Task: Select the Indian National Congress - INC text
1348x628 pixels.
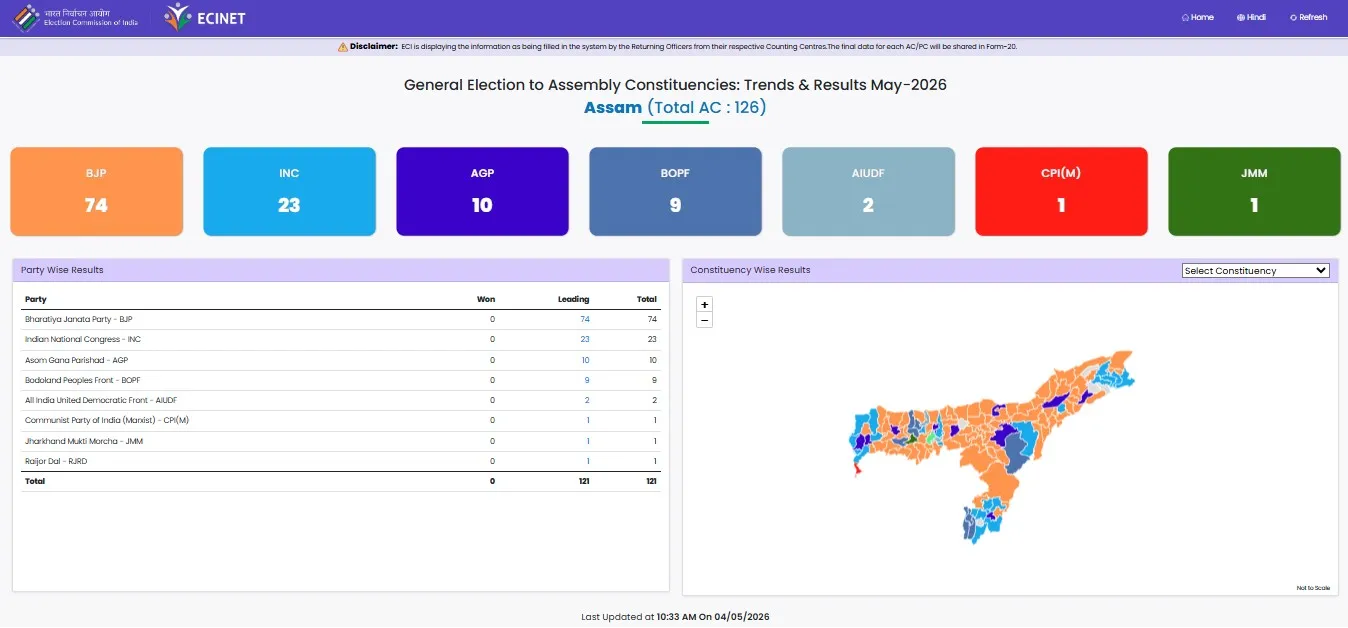Action: tap(83, 339)
